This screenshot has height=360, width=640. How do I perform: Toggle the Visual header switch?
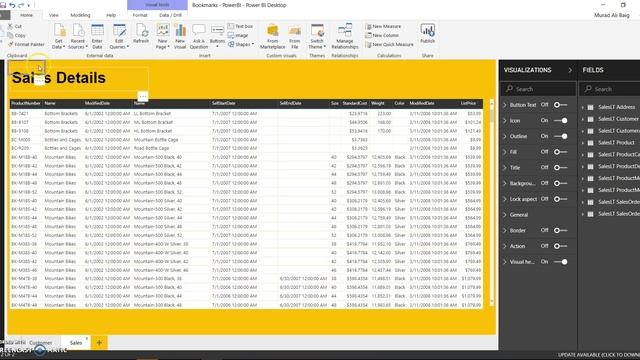(560, 262)
